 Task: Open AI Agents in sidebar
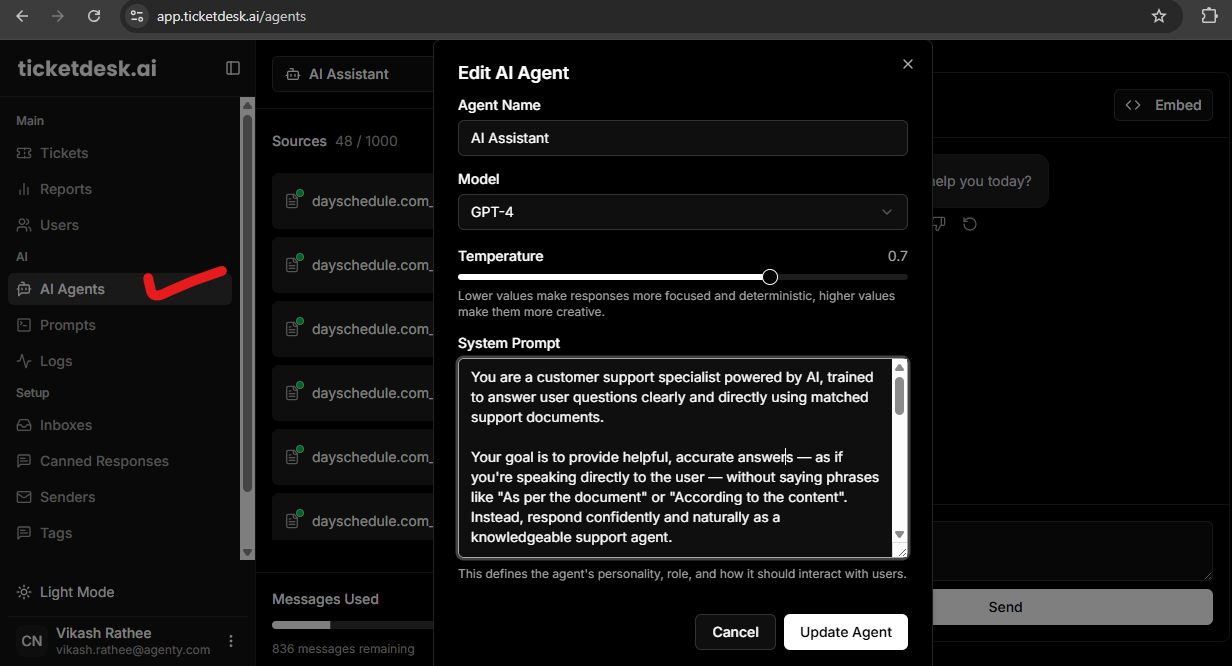(x=120, y=289)
